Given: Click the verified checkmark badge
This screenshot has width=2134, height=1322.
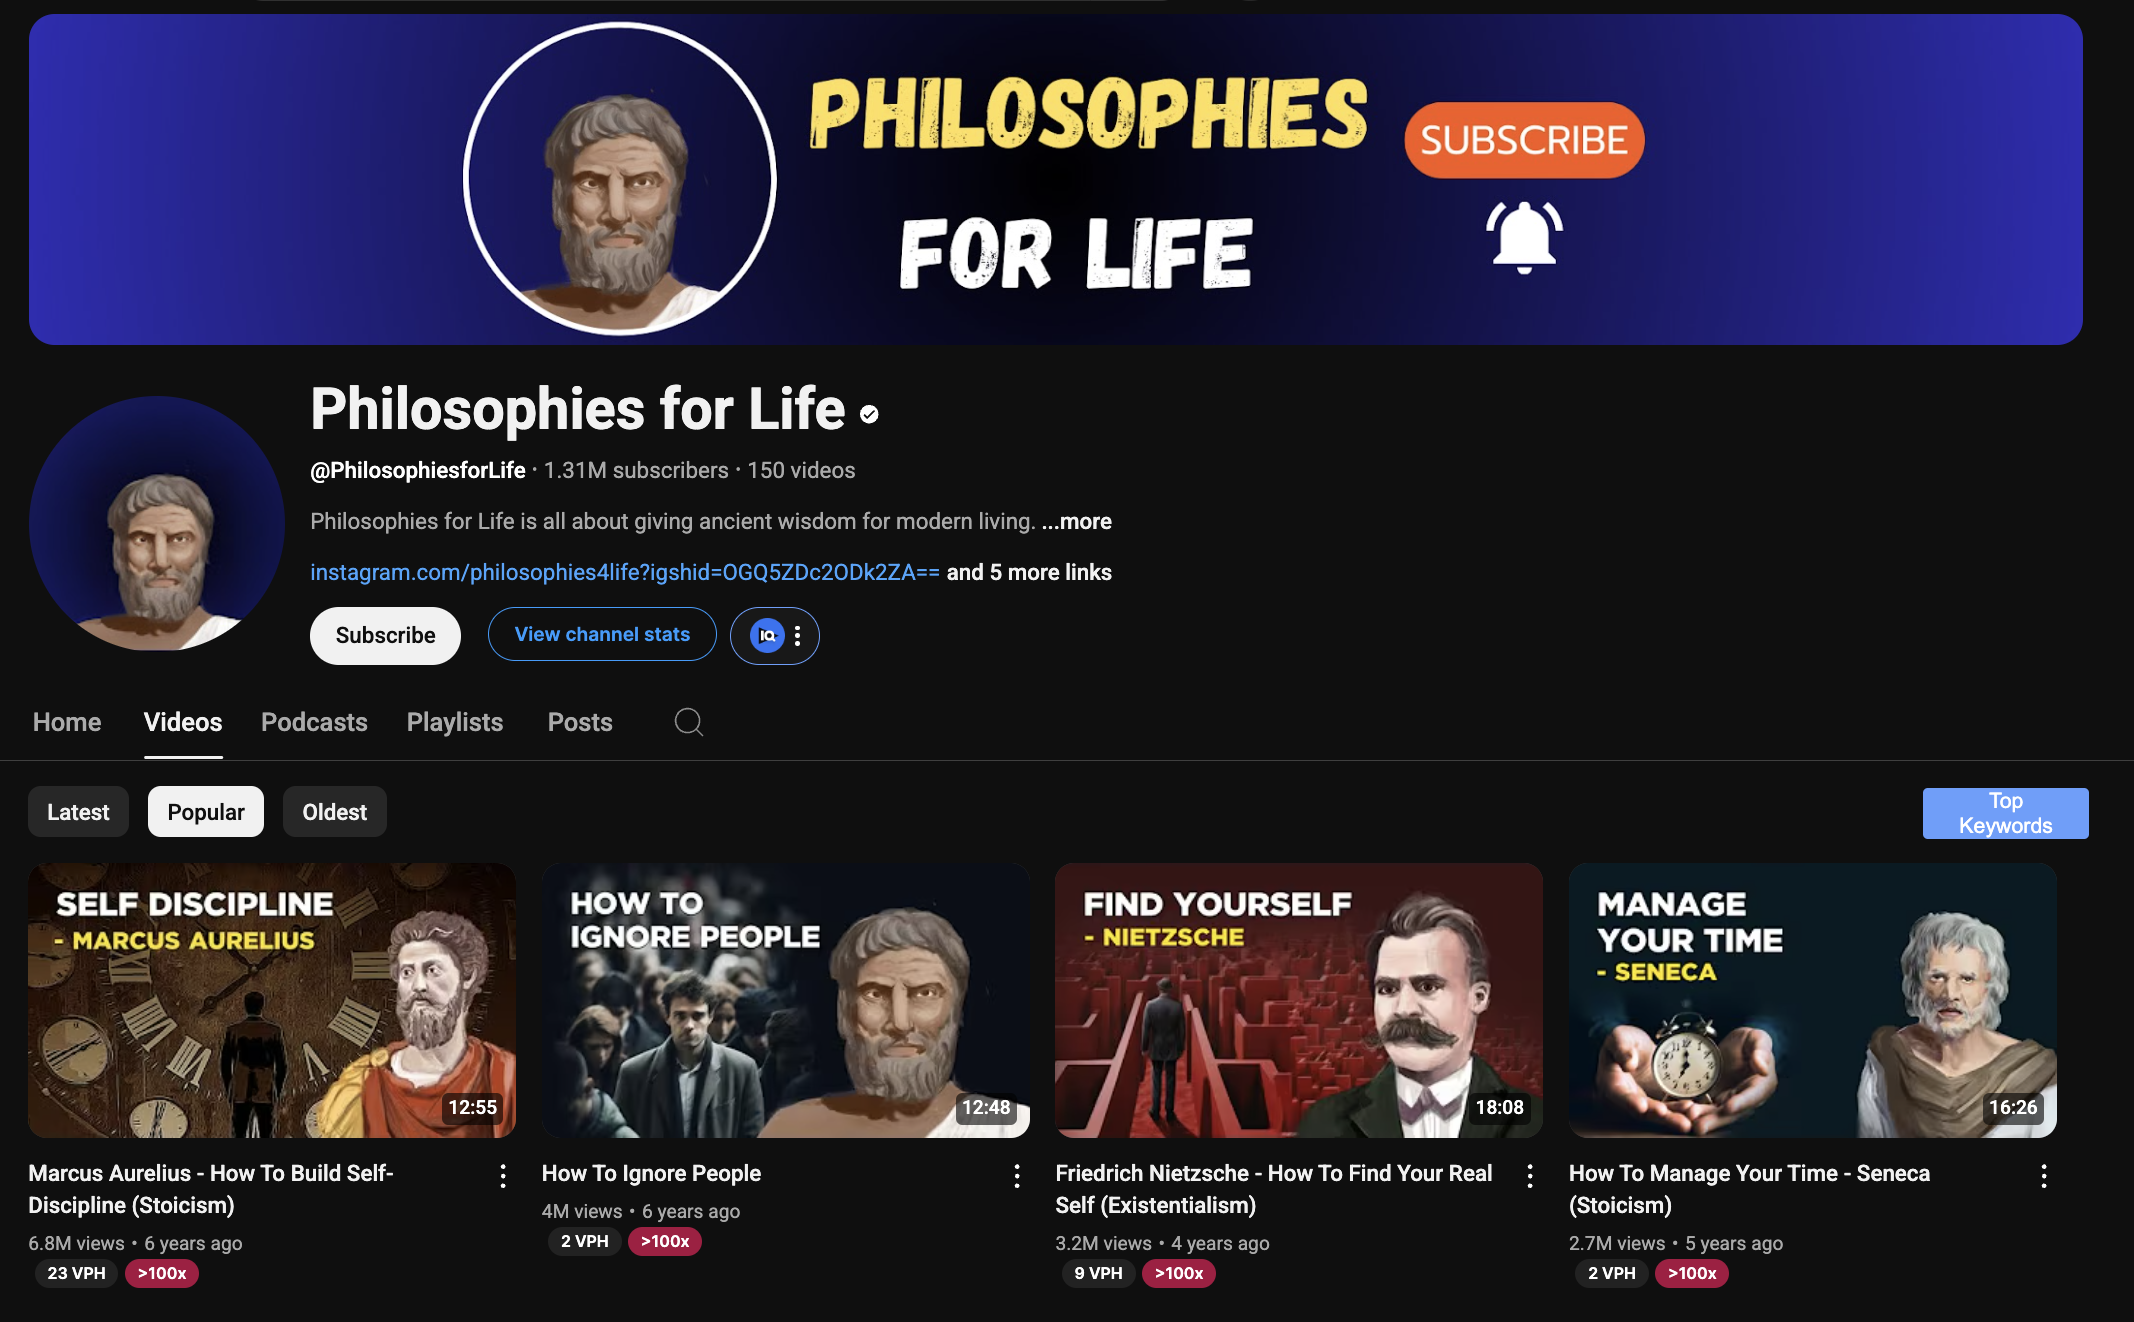Looking at the screenshot, I should coord(869,414).
